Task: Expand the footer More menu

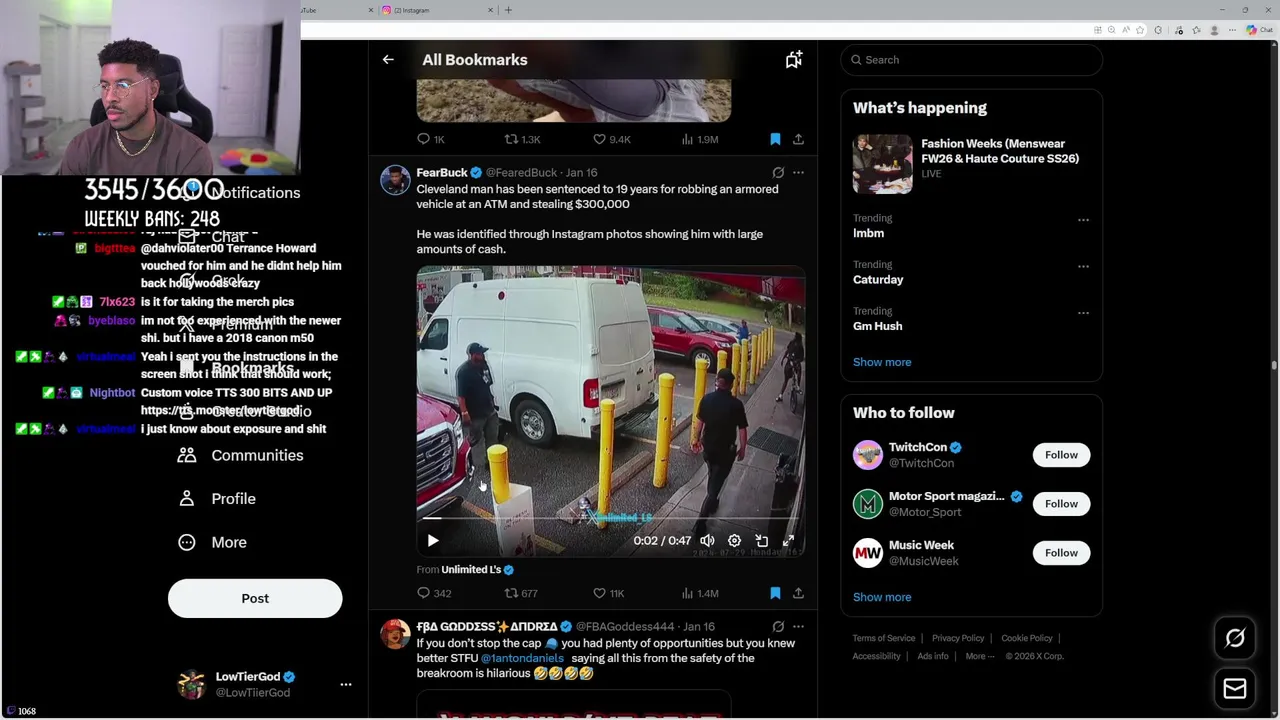Action: point(980,656)
